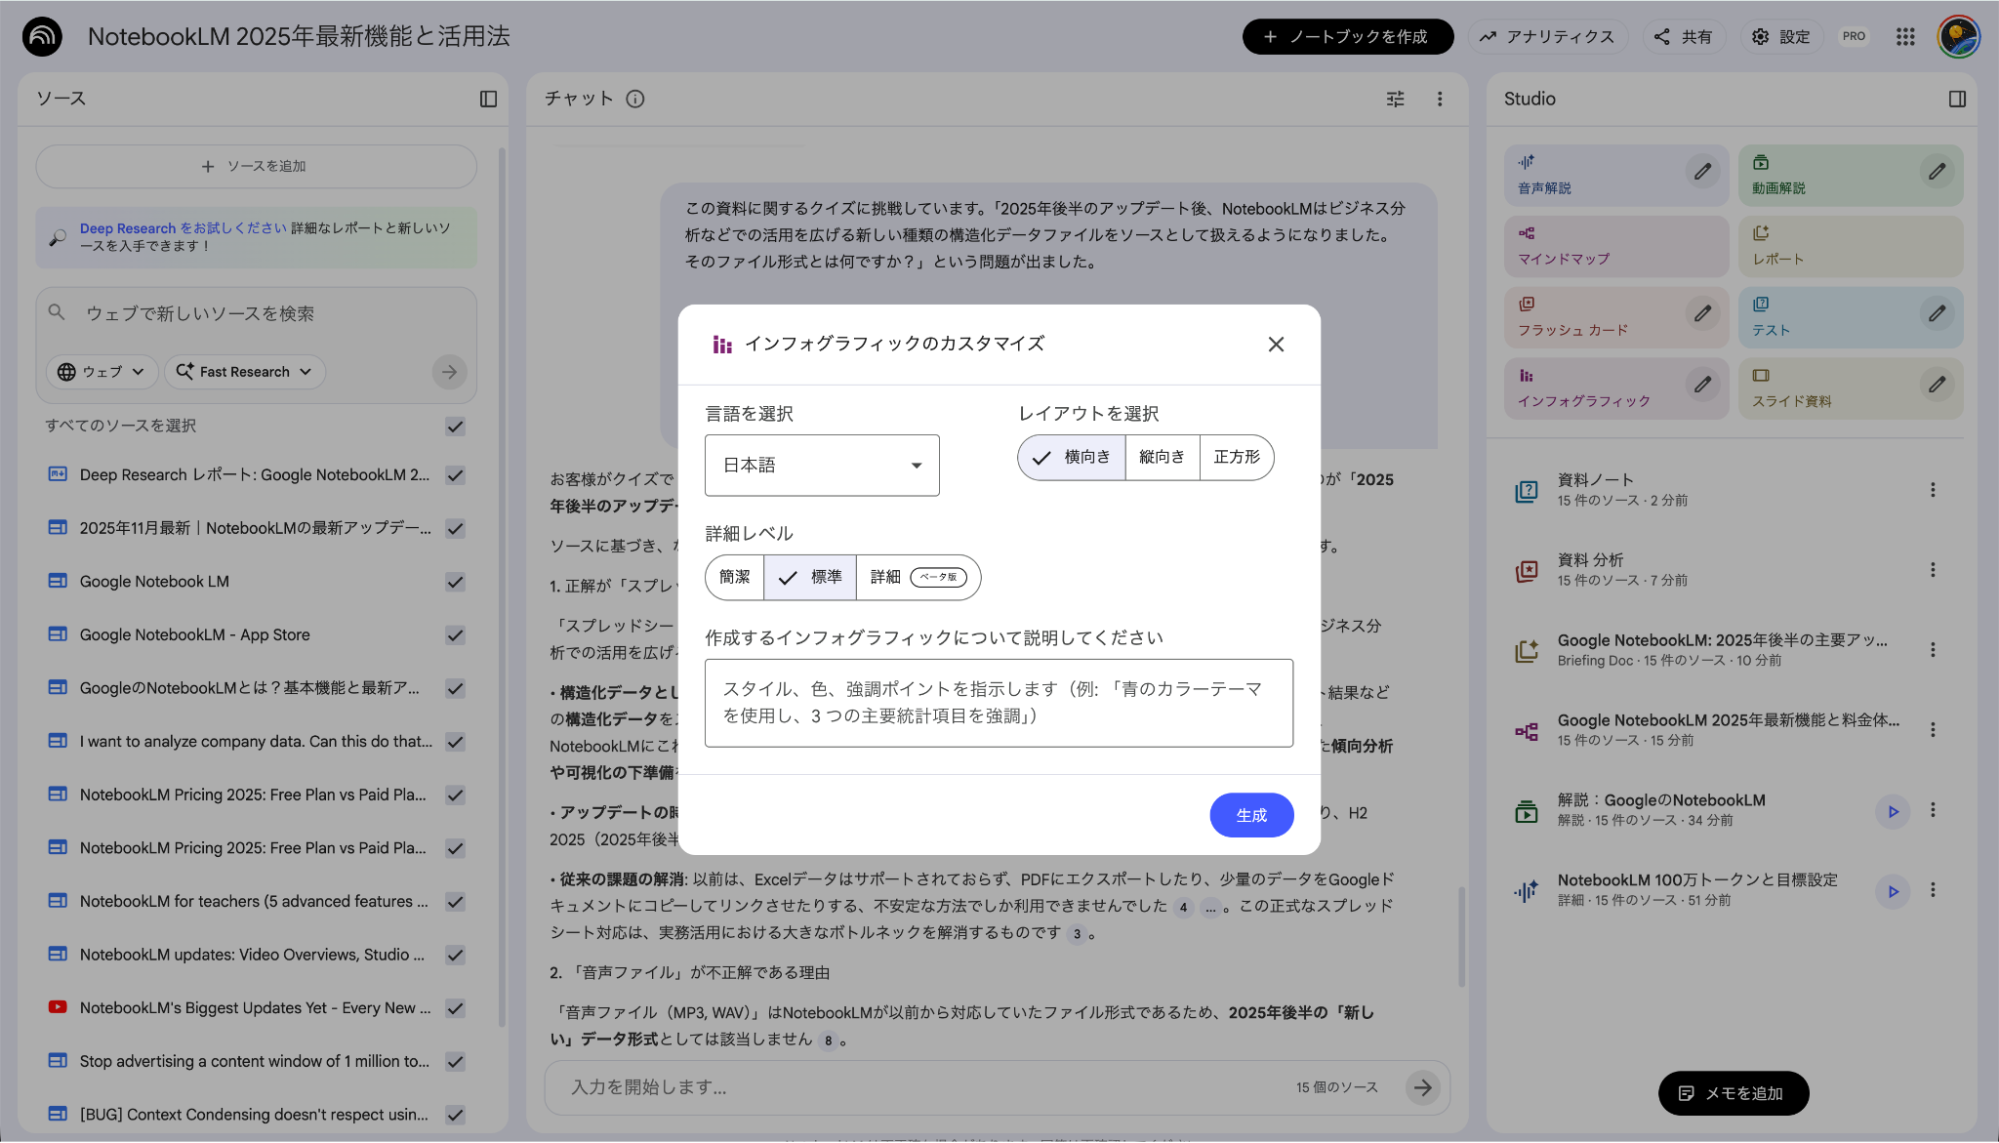
Task: Collapse the ソース panel
Action: [x=489, y=98]
